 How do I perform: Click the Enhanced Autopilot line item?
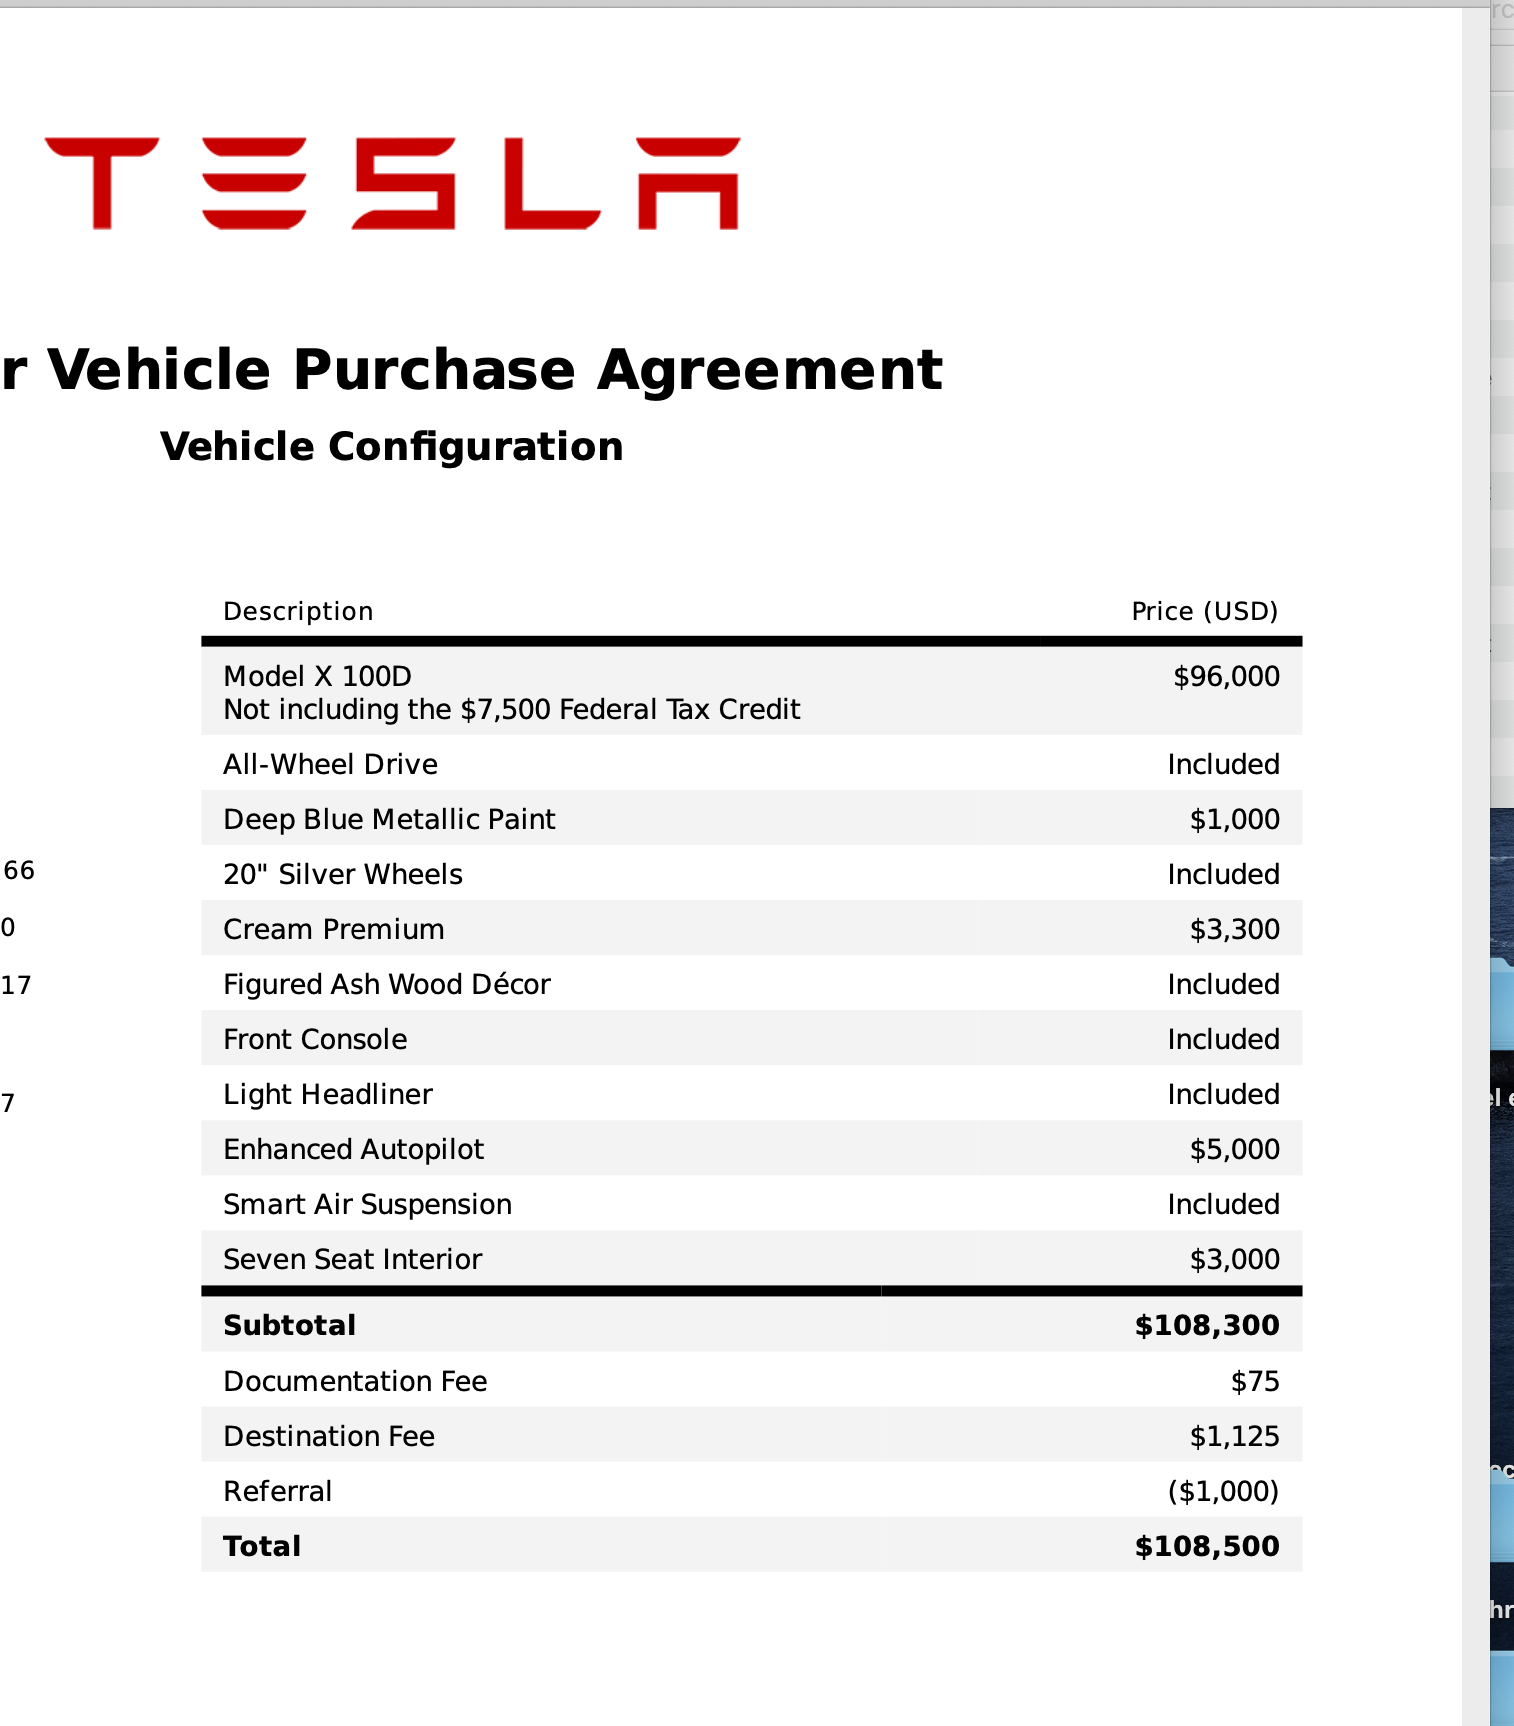[x=353, y=1149]
